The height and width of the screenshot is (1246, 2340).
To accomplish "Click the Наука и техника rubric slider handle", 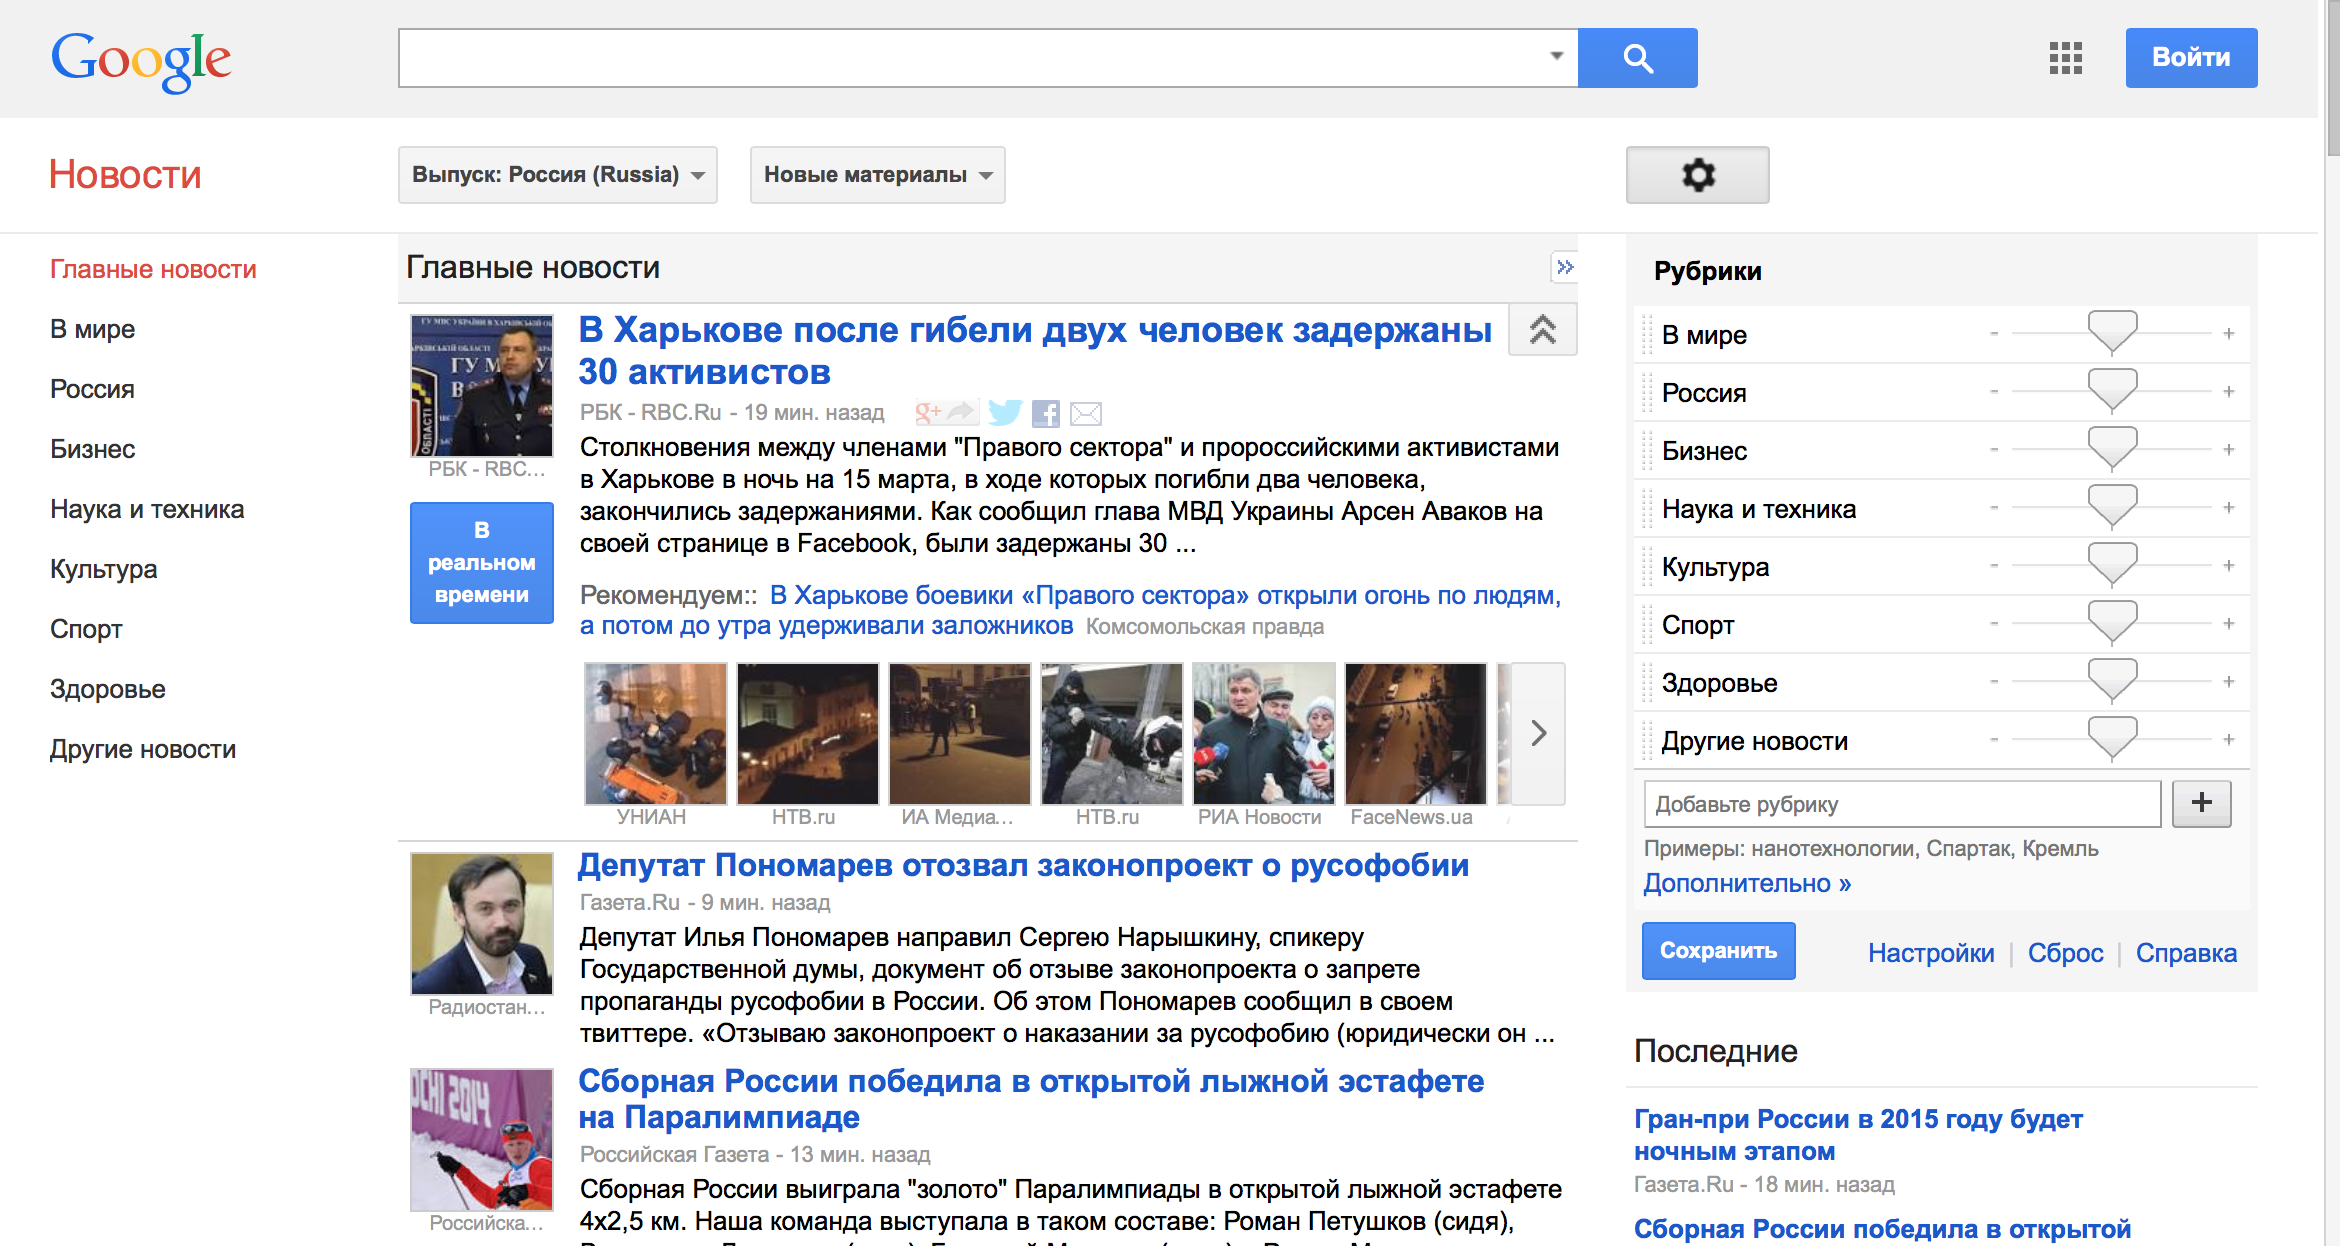I will click(2112, 506).
